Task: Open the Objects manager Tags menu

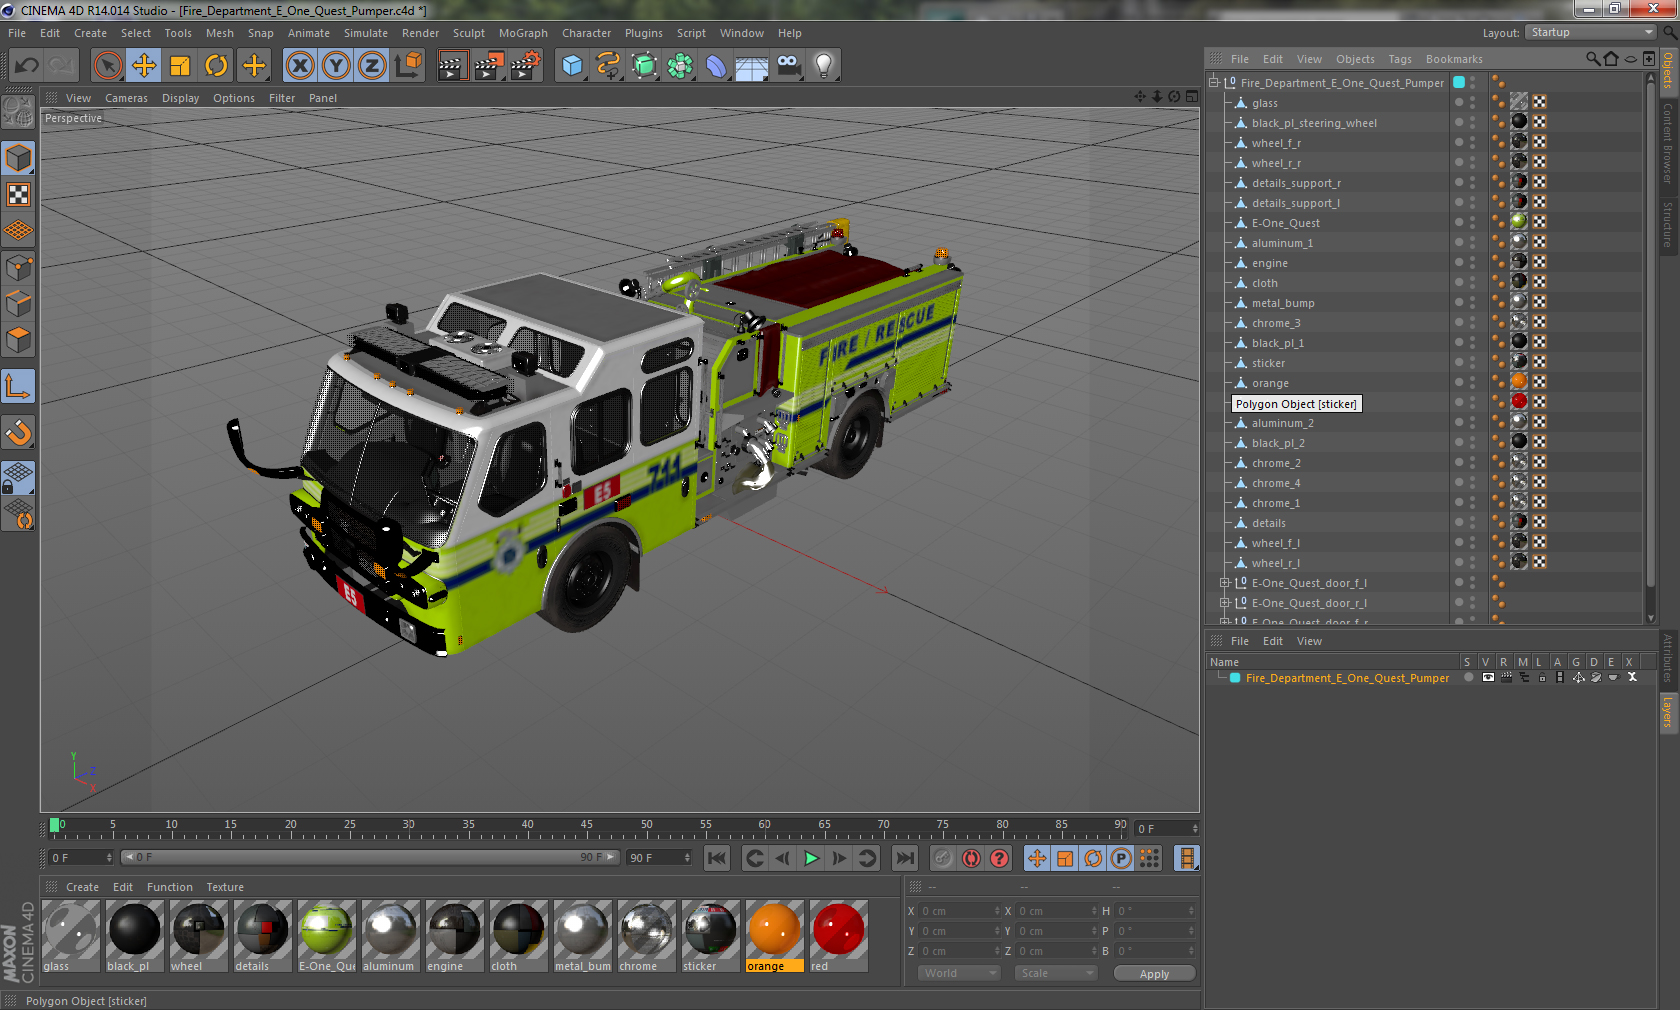Action: 1400,59
